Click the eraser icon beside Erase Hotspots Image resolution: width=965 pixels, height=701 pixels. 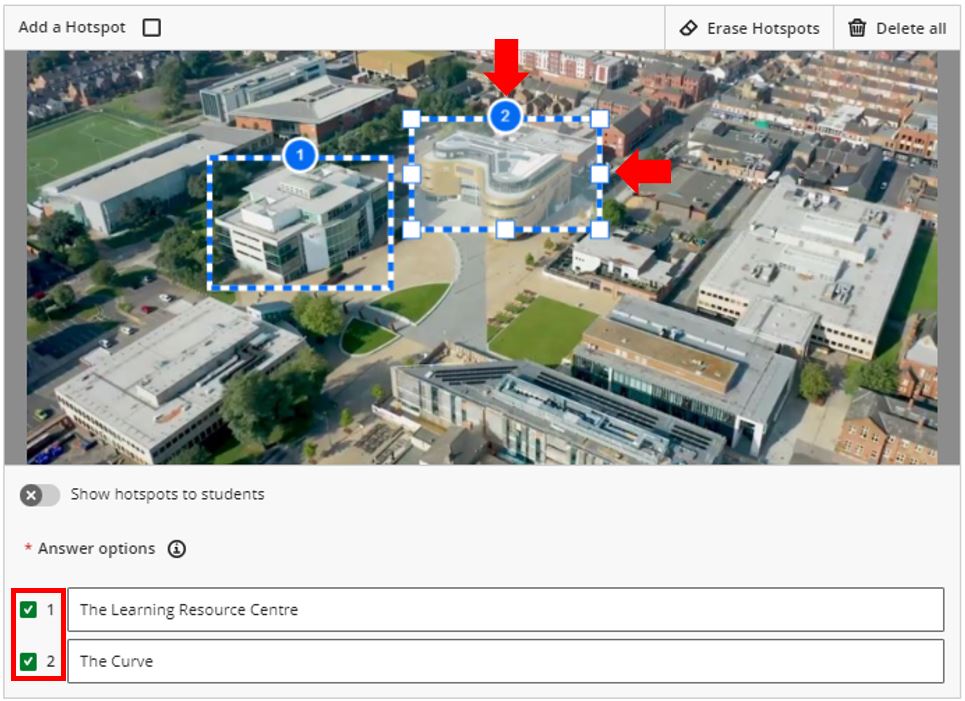point(688,28)
